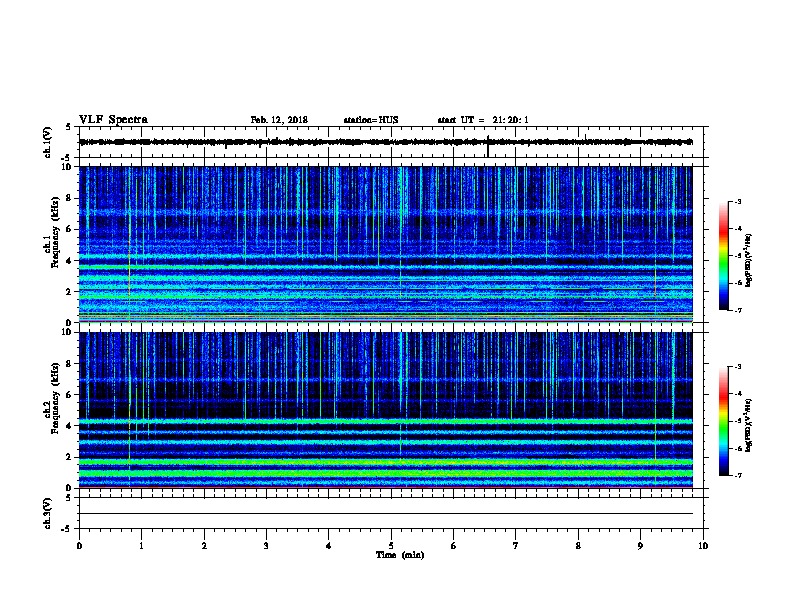Viewport: 792px width, 612px height.
Task: Click the "ch.3(V)" axis label
Action: [47, 513]
